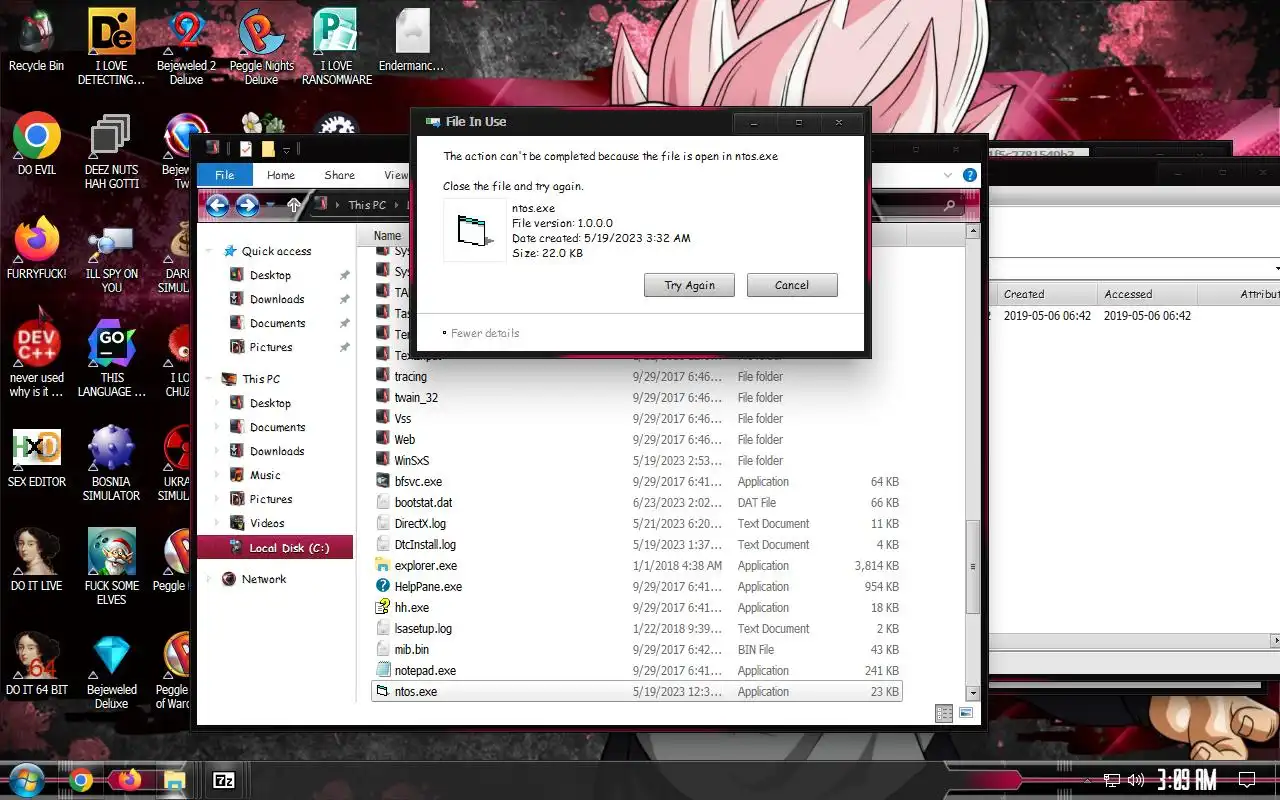
Task: Open the HxD hex editor desktop shortcut
Action: (37, 457)
